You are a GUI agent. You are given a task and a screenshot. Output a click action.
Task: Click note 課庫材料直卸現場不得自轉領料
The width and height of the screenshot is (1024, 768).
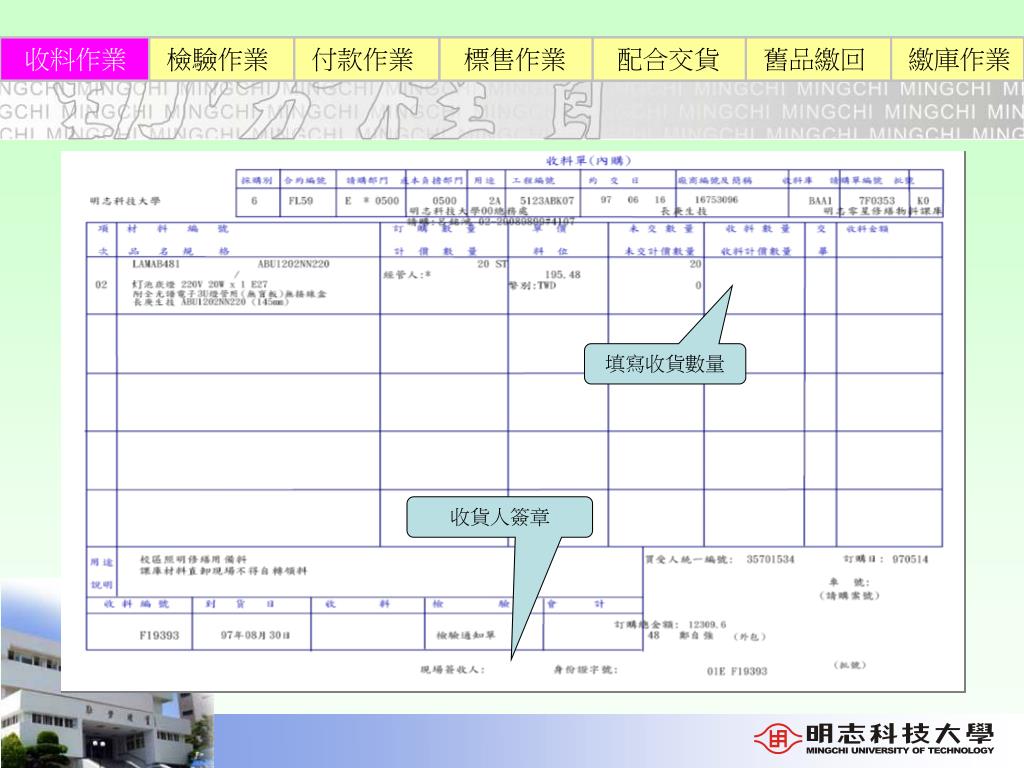pos(223,571)
